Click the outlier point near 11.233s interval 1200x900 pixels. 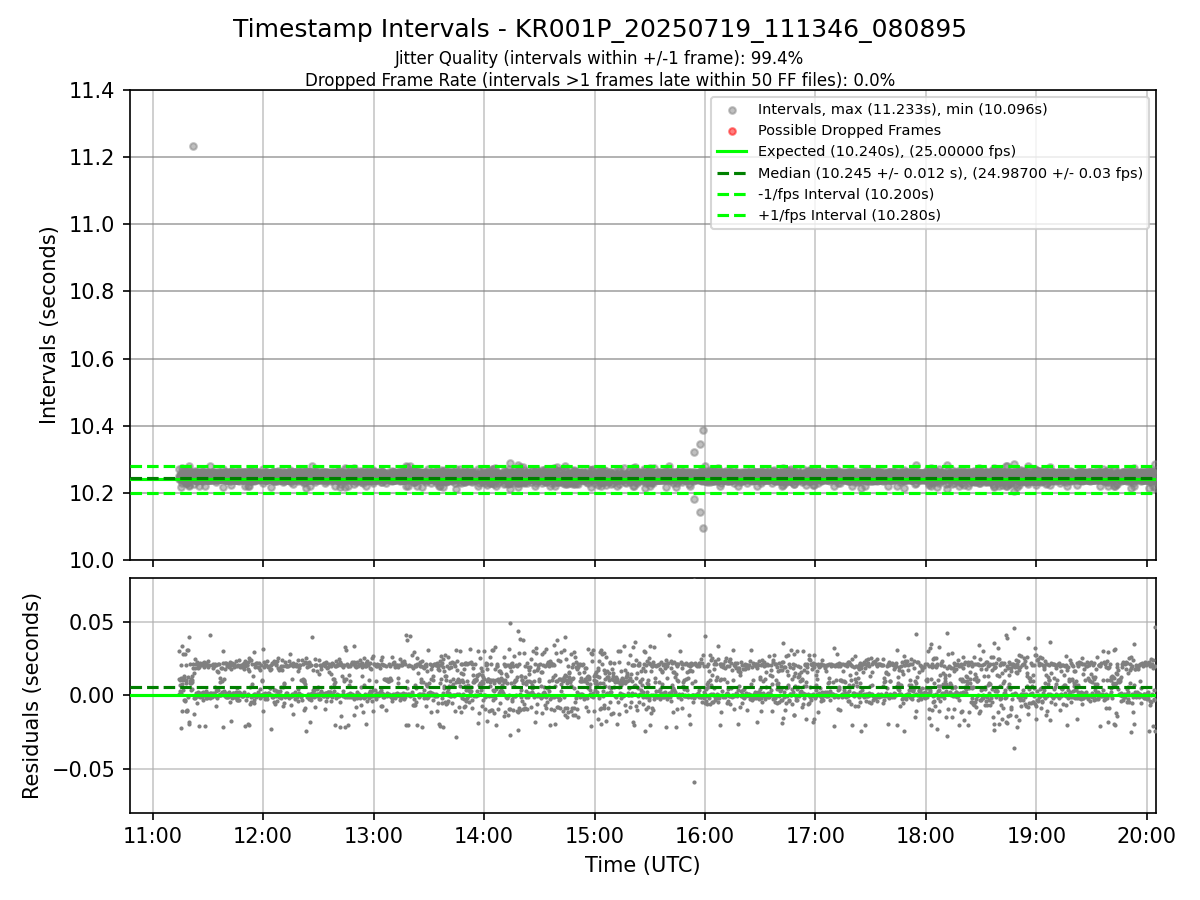[193, 146]
